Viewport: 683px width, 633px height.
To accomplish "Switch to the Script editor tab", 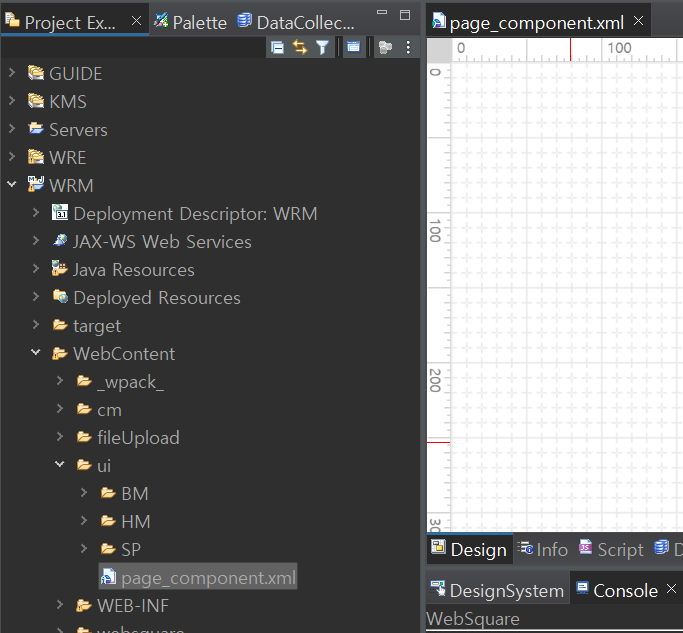I will click(x=611, y=549).
